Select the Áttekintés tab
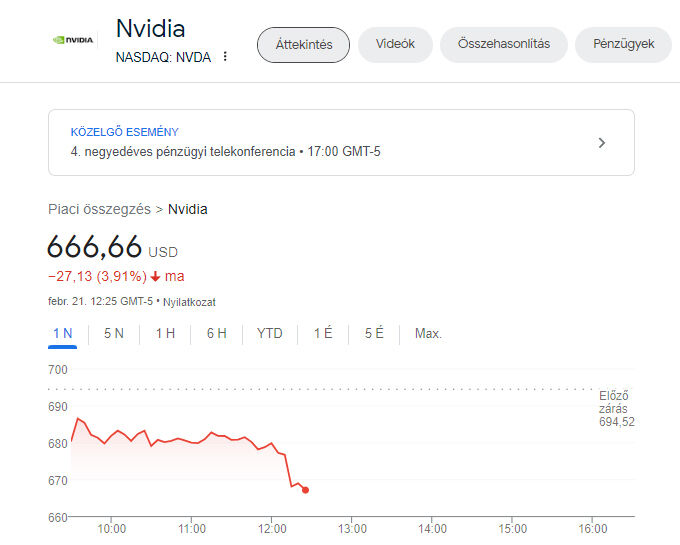 (304, 45)
